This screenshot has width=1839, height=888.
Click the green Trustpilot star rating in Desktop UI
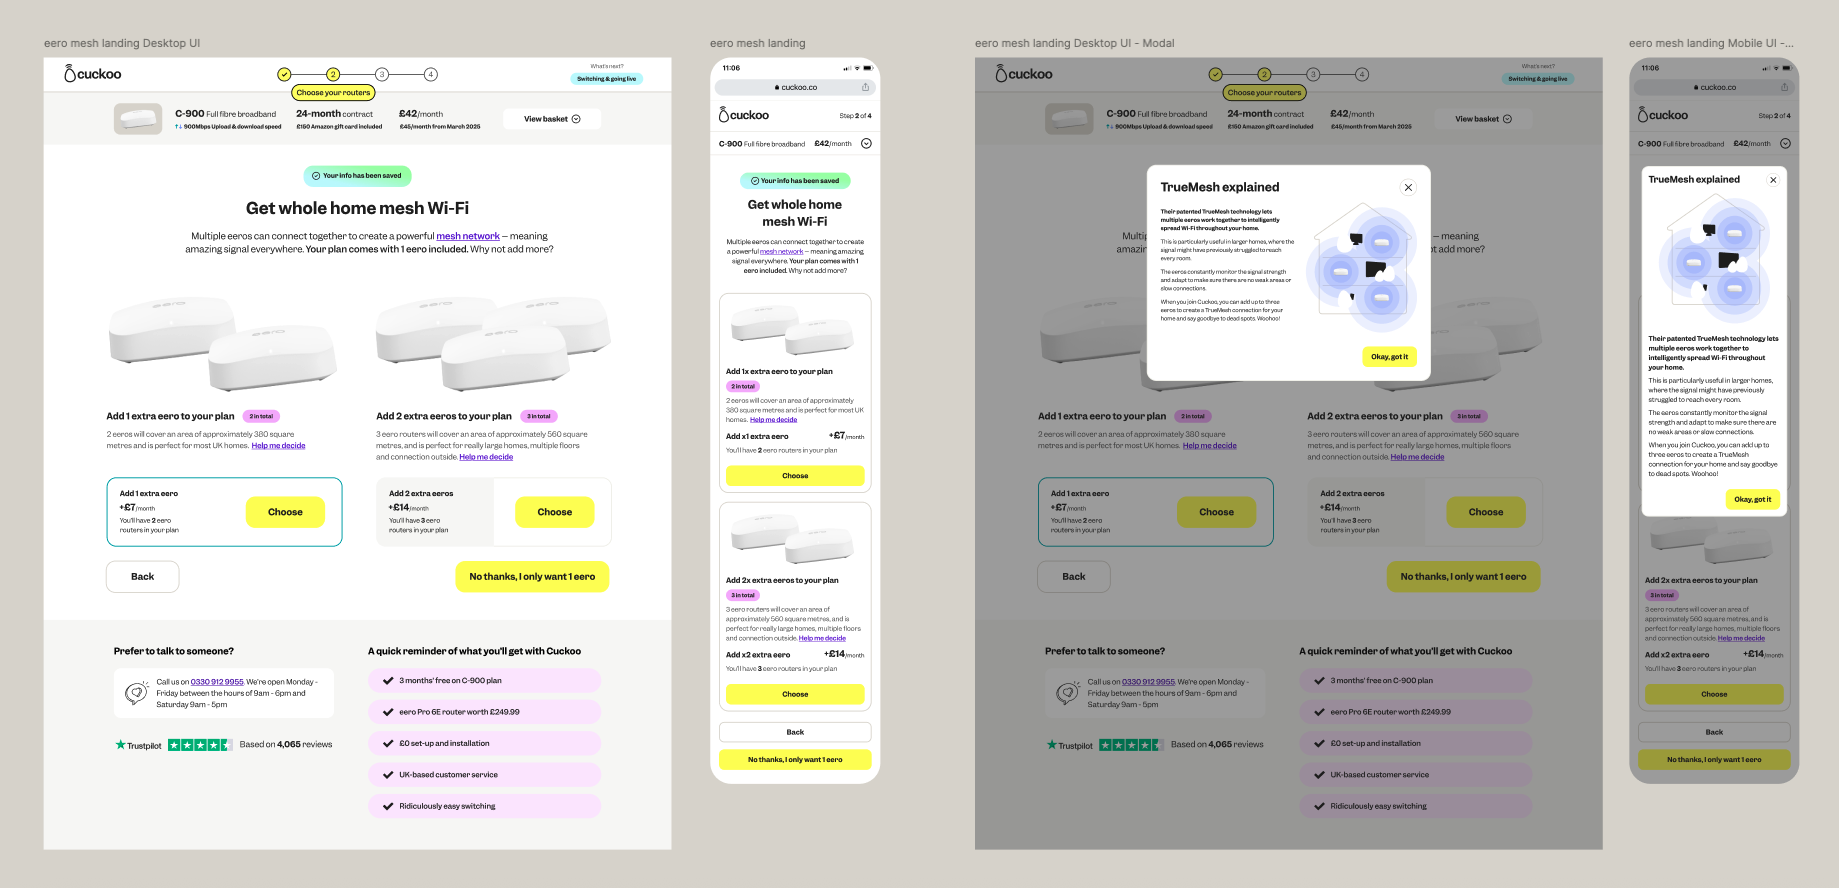pos(200,745)
